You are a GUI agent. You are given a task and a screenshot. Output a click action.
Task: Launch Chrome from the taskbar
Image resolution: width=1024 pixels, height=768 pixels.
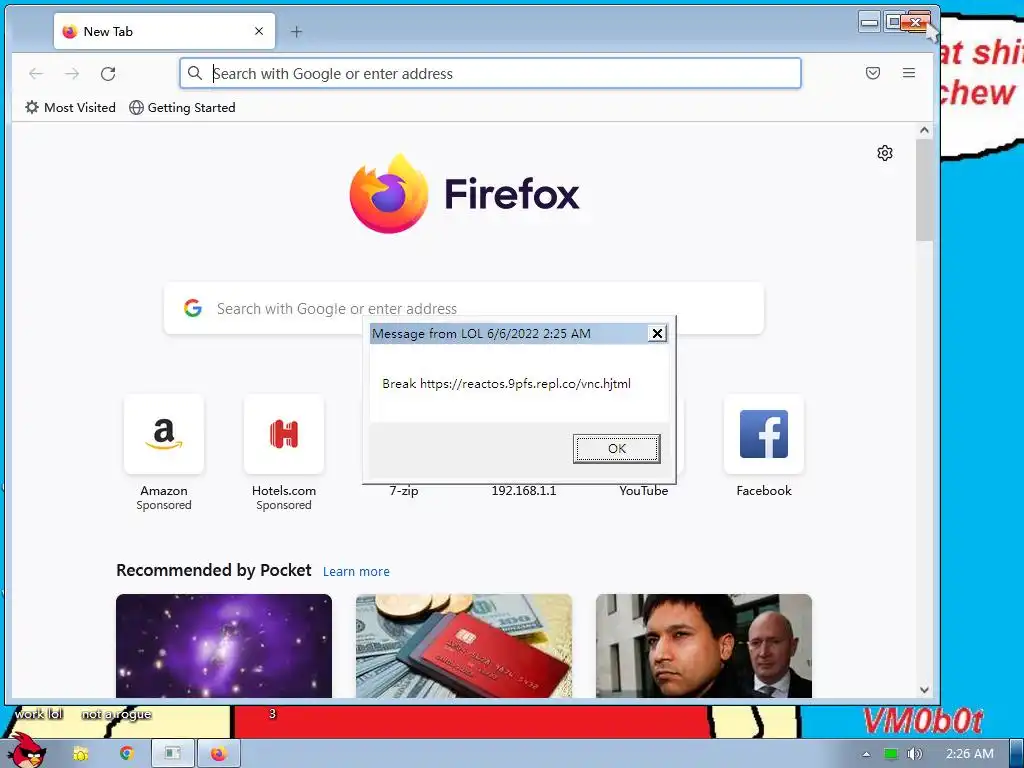click(x=127, y=754)
